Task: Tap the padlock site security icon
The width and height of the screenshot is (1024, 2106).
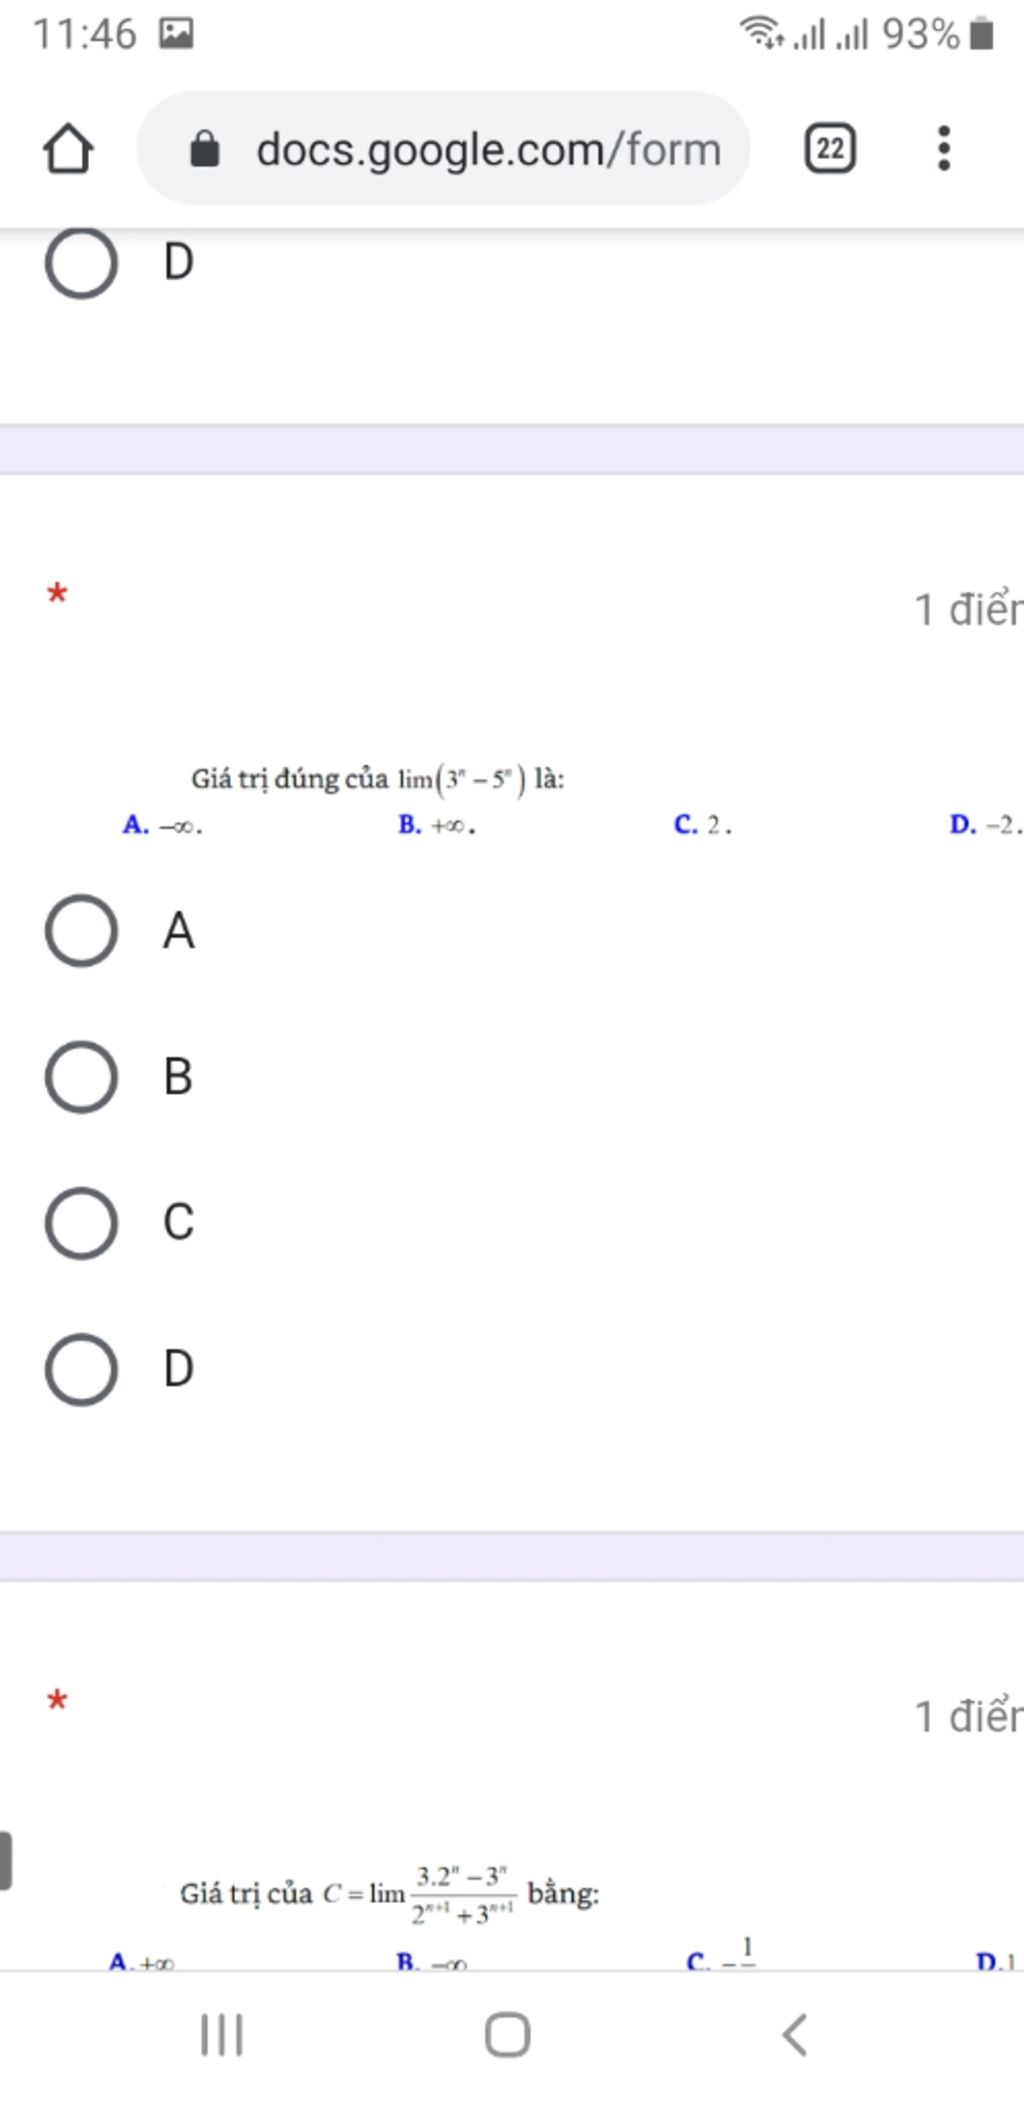Action: tap(205, 149)
